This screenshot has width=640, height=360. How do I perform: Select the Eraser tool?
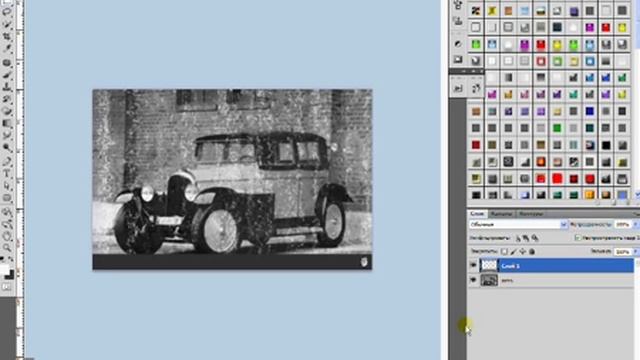pyautogui.click(x=7, y=111)
